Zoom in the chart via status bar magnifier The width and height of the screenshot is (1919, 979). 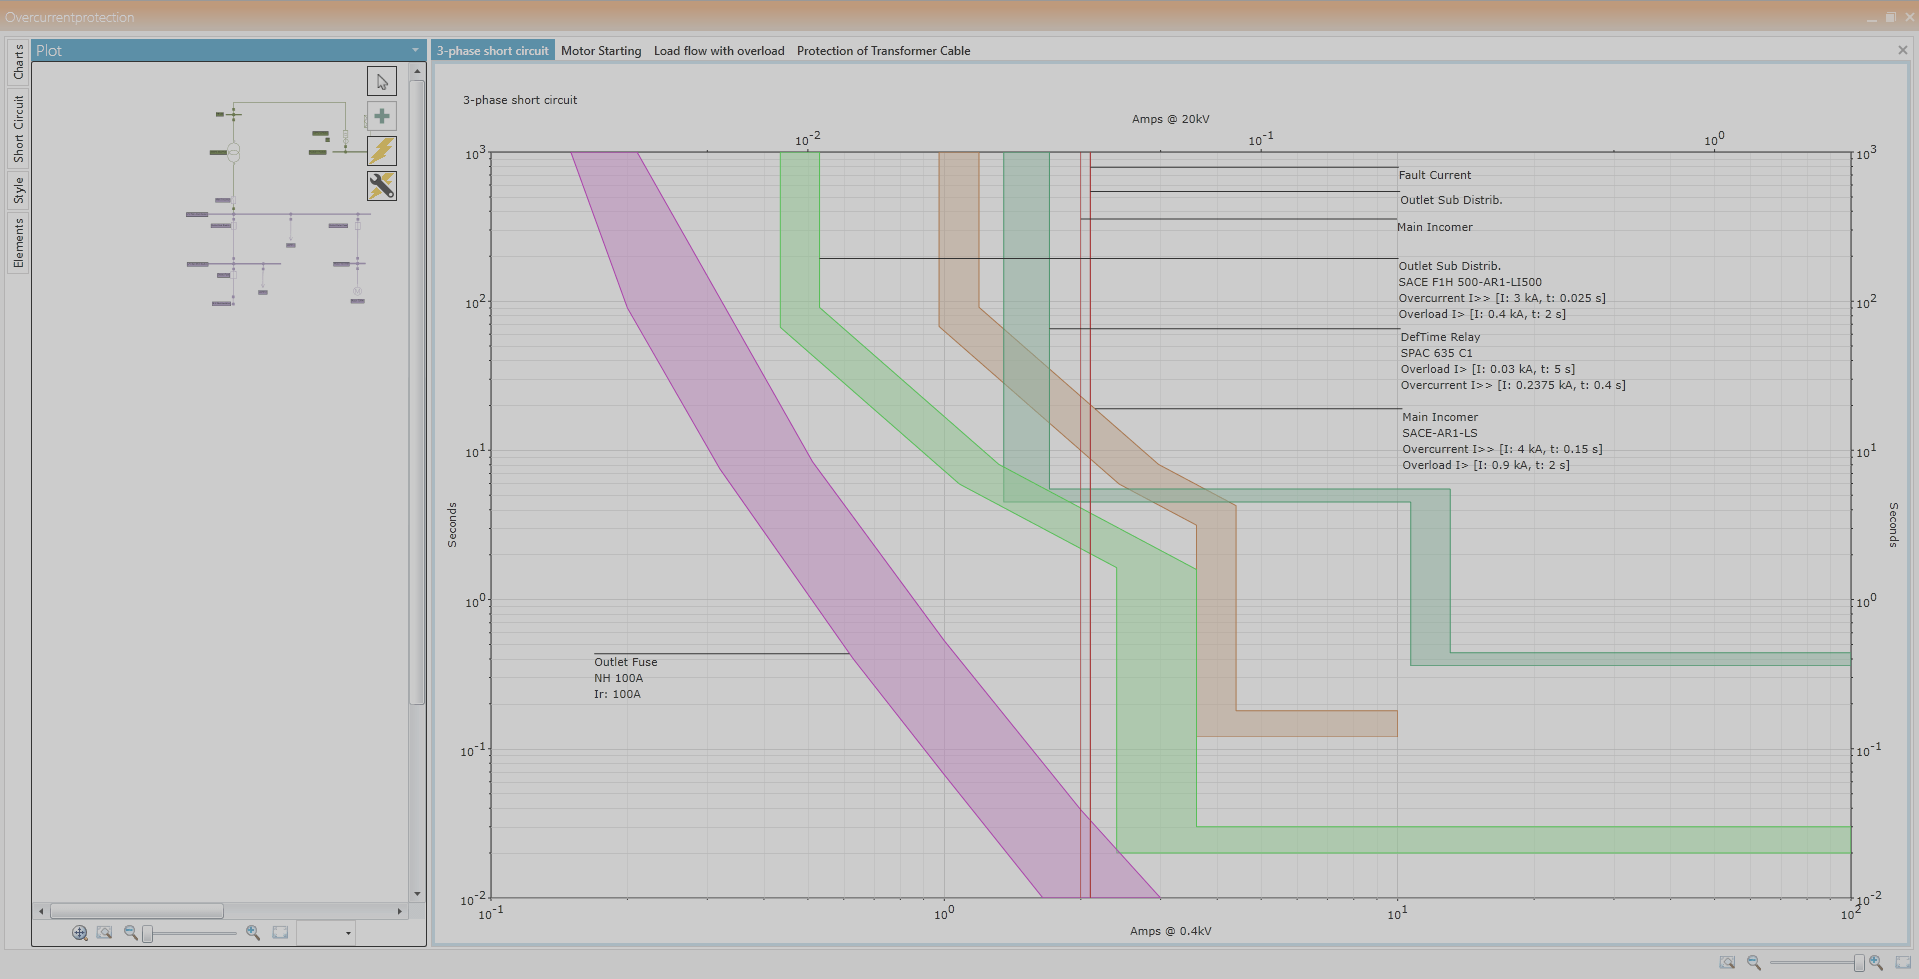pos(1876,962)
